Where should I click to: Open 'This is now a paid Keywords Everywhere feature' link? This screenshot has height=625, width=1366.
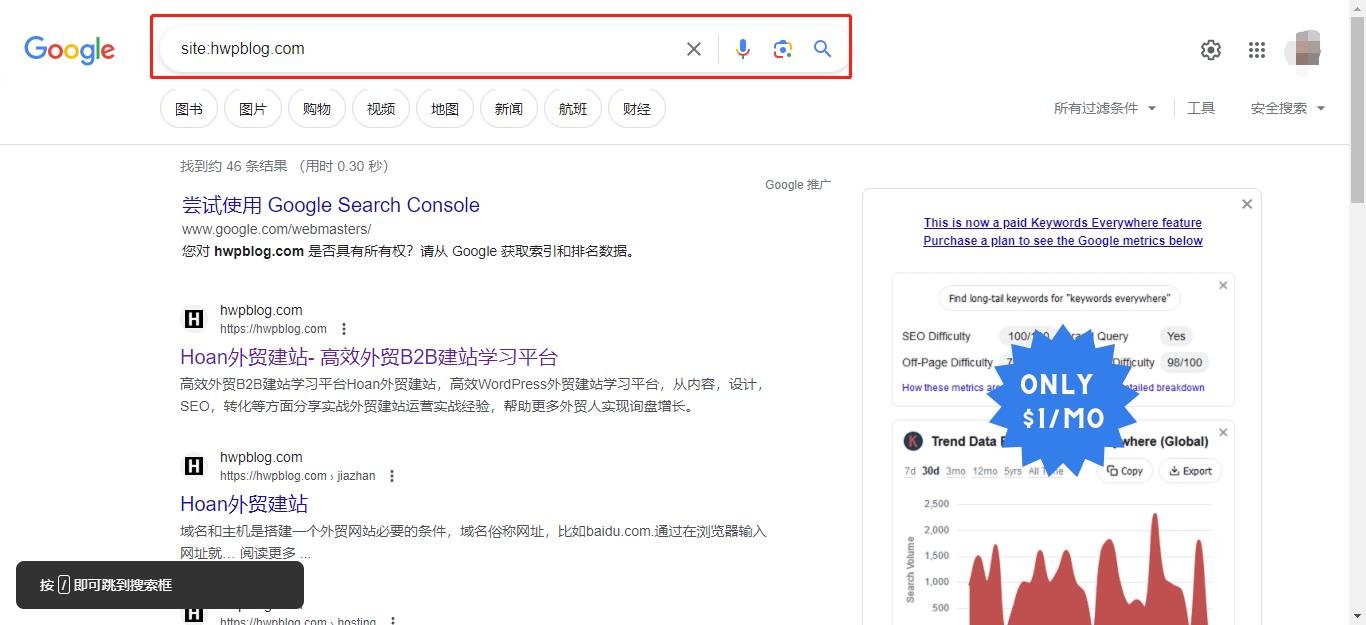coord(1063,223)
